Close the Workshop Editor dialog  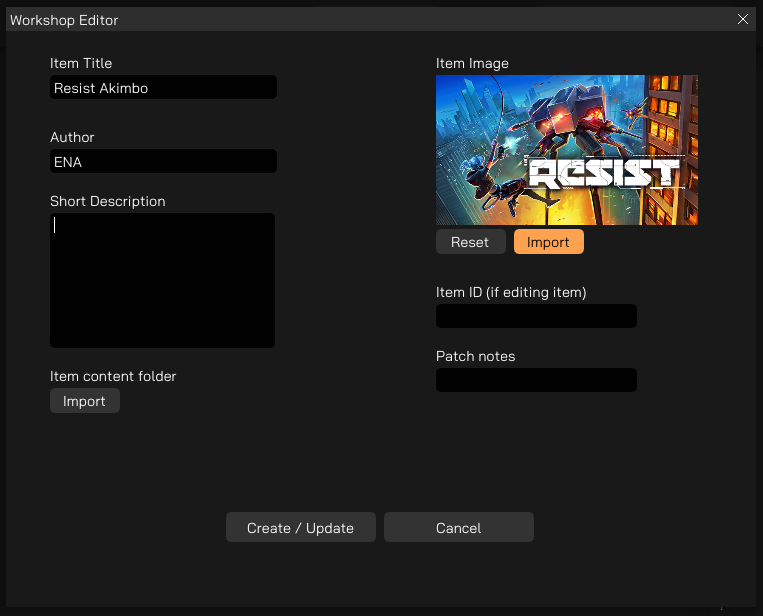[743, 19]
